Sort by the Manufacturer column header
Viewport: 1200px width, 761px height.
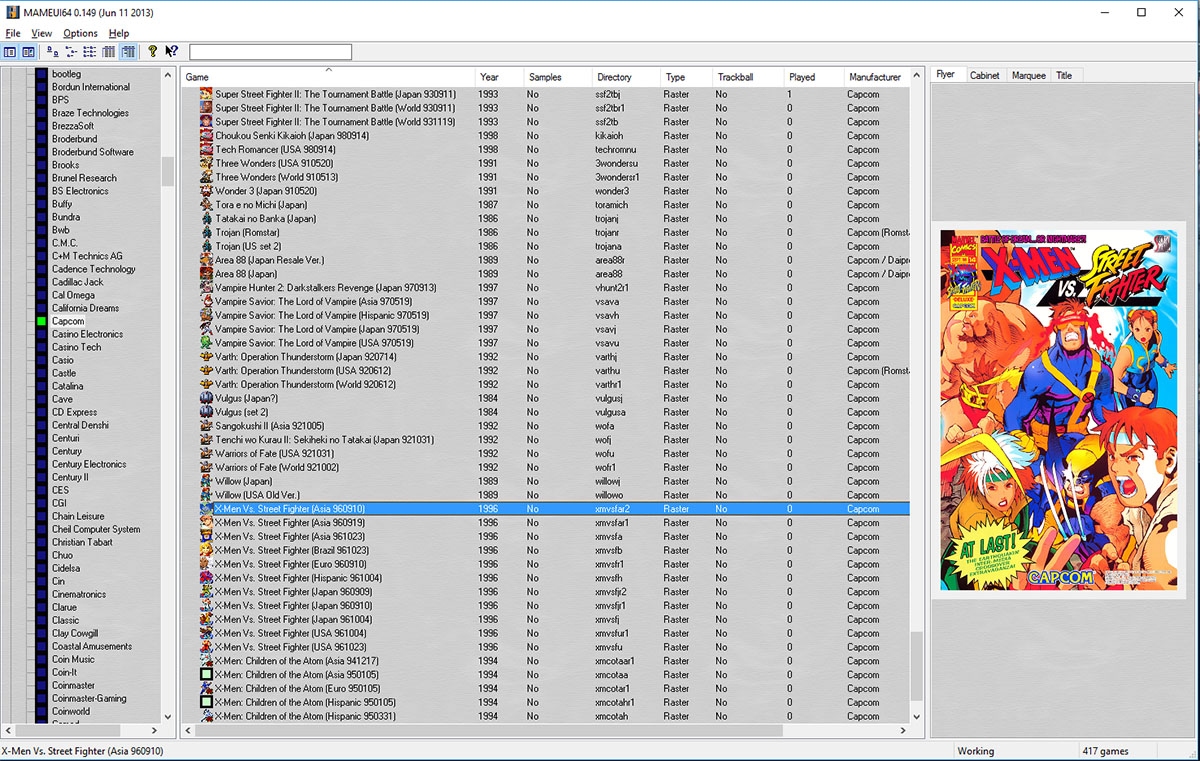coord(877,77)
